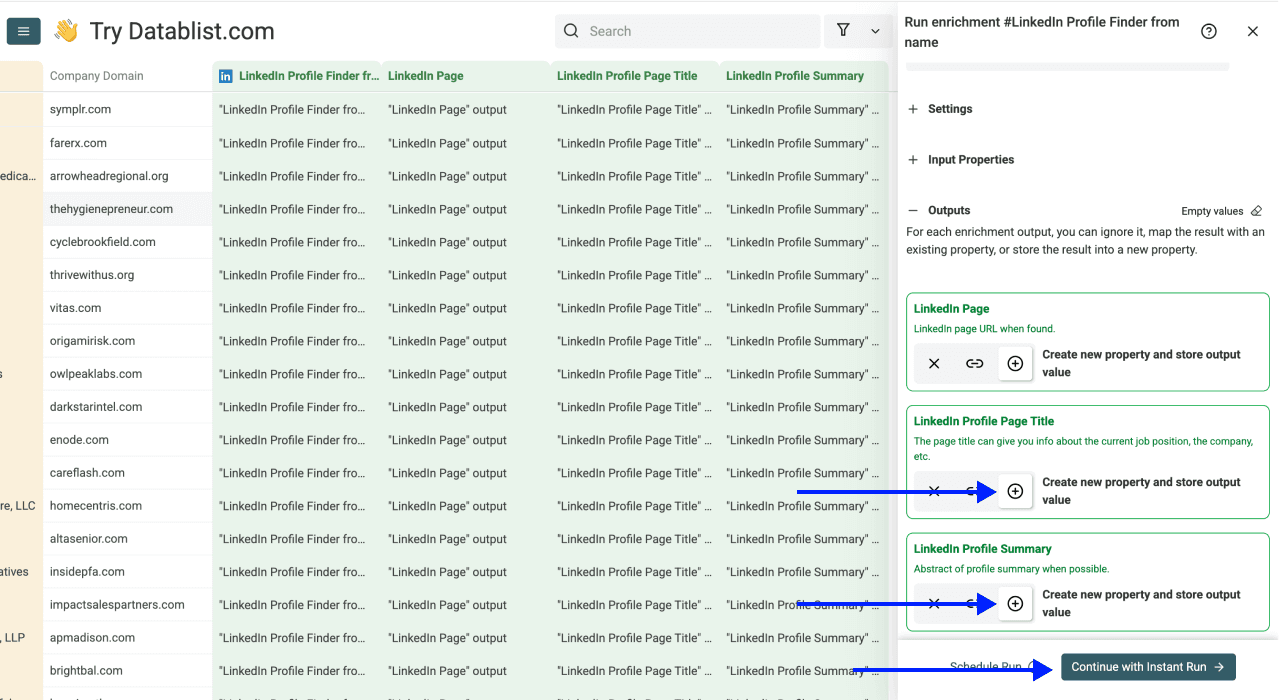Click the loading progress bar under the panel title

1066,66
